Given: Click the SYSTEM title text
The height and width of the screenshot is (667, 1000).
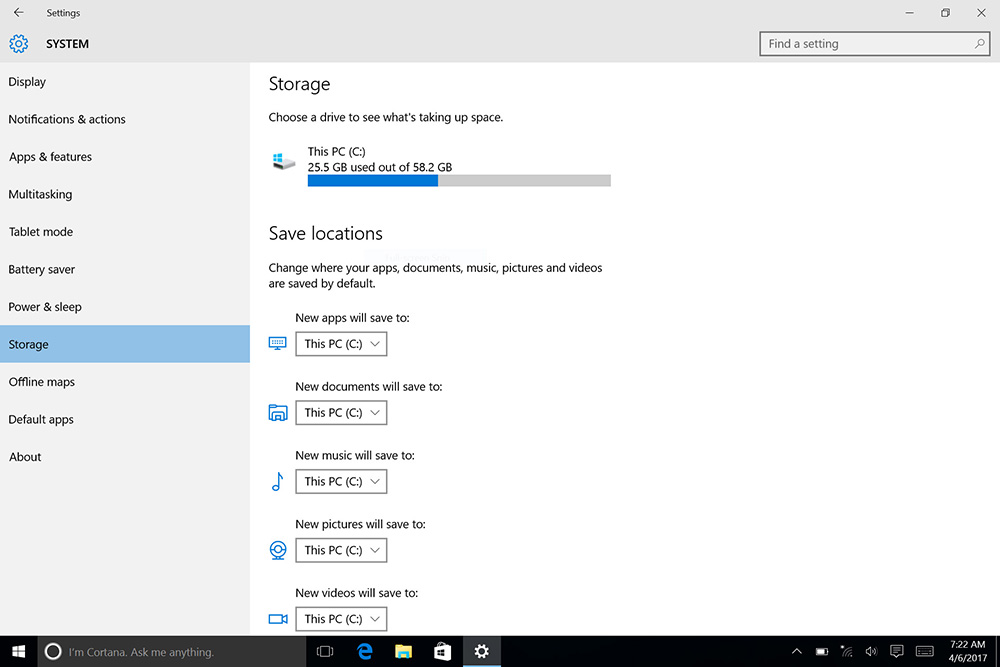Looking at the screenshot, I should coord(67,43).
